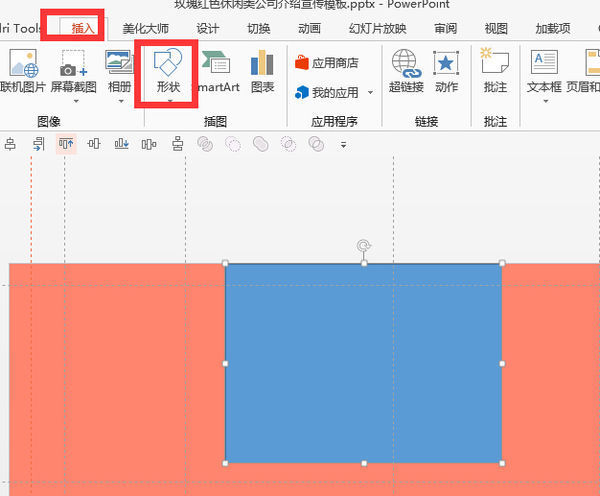Click the intersect shapes icon
The width and height of the screenshot is (600, 496).
click(x=289, y=144)
